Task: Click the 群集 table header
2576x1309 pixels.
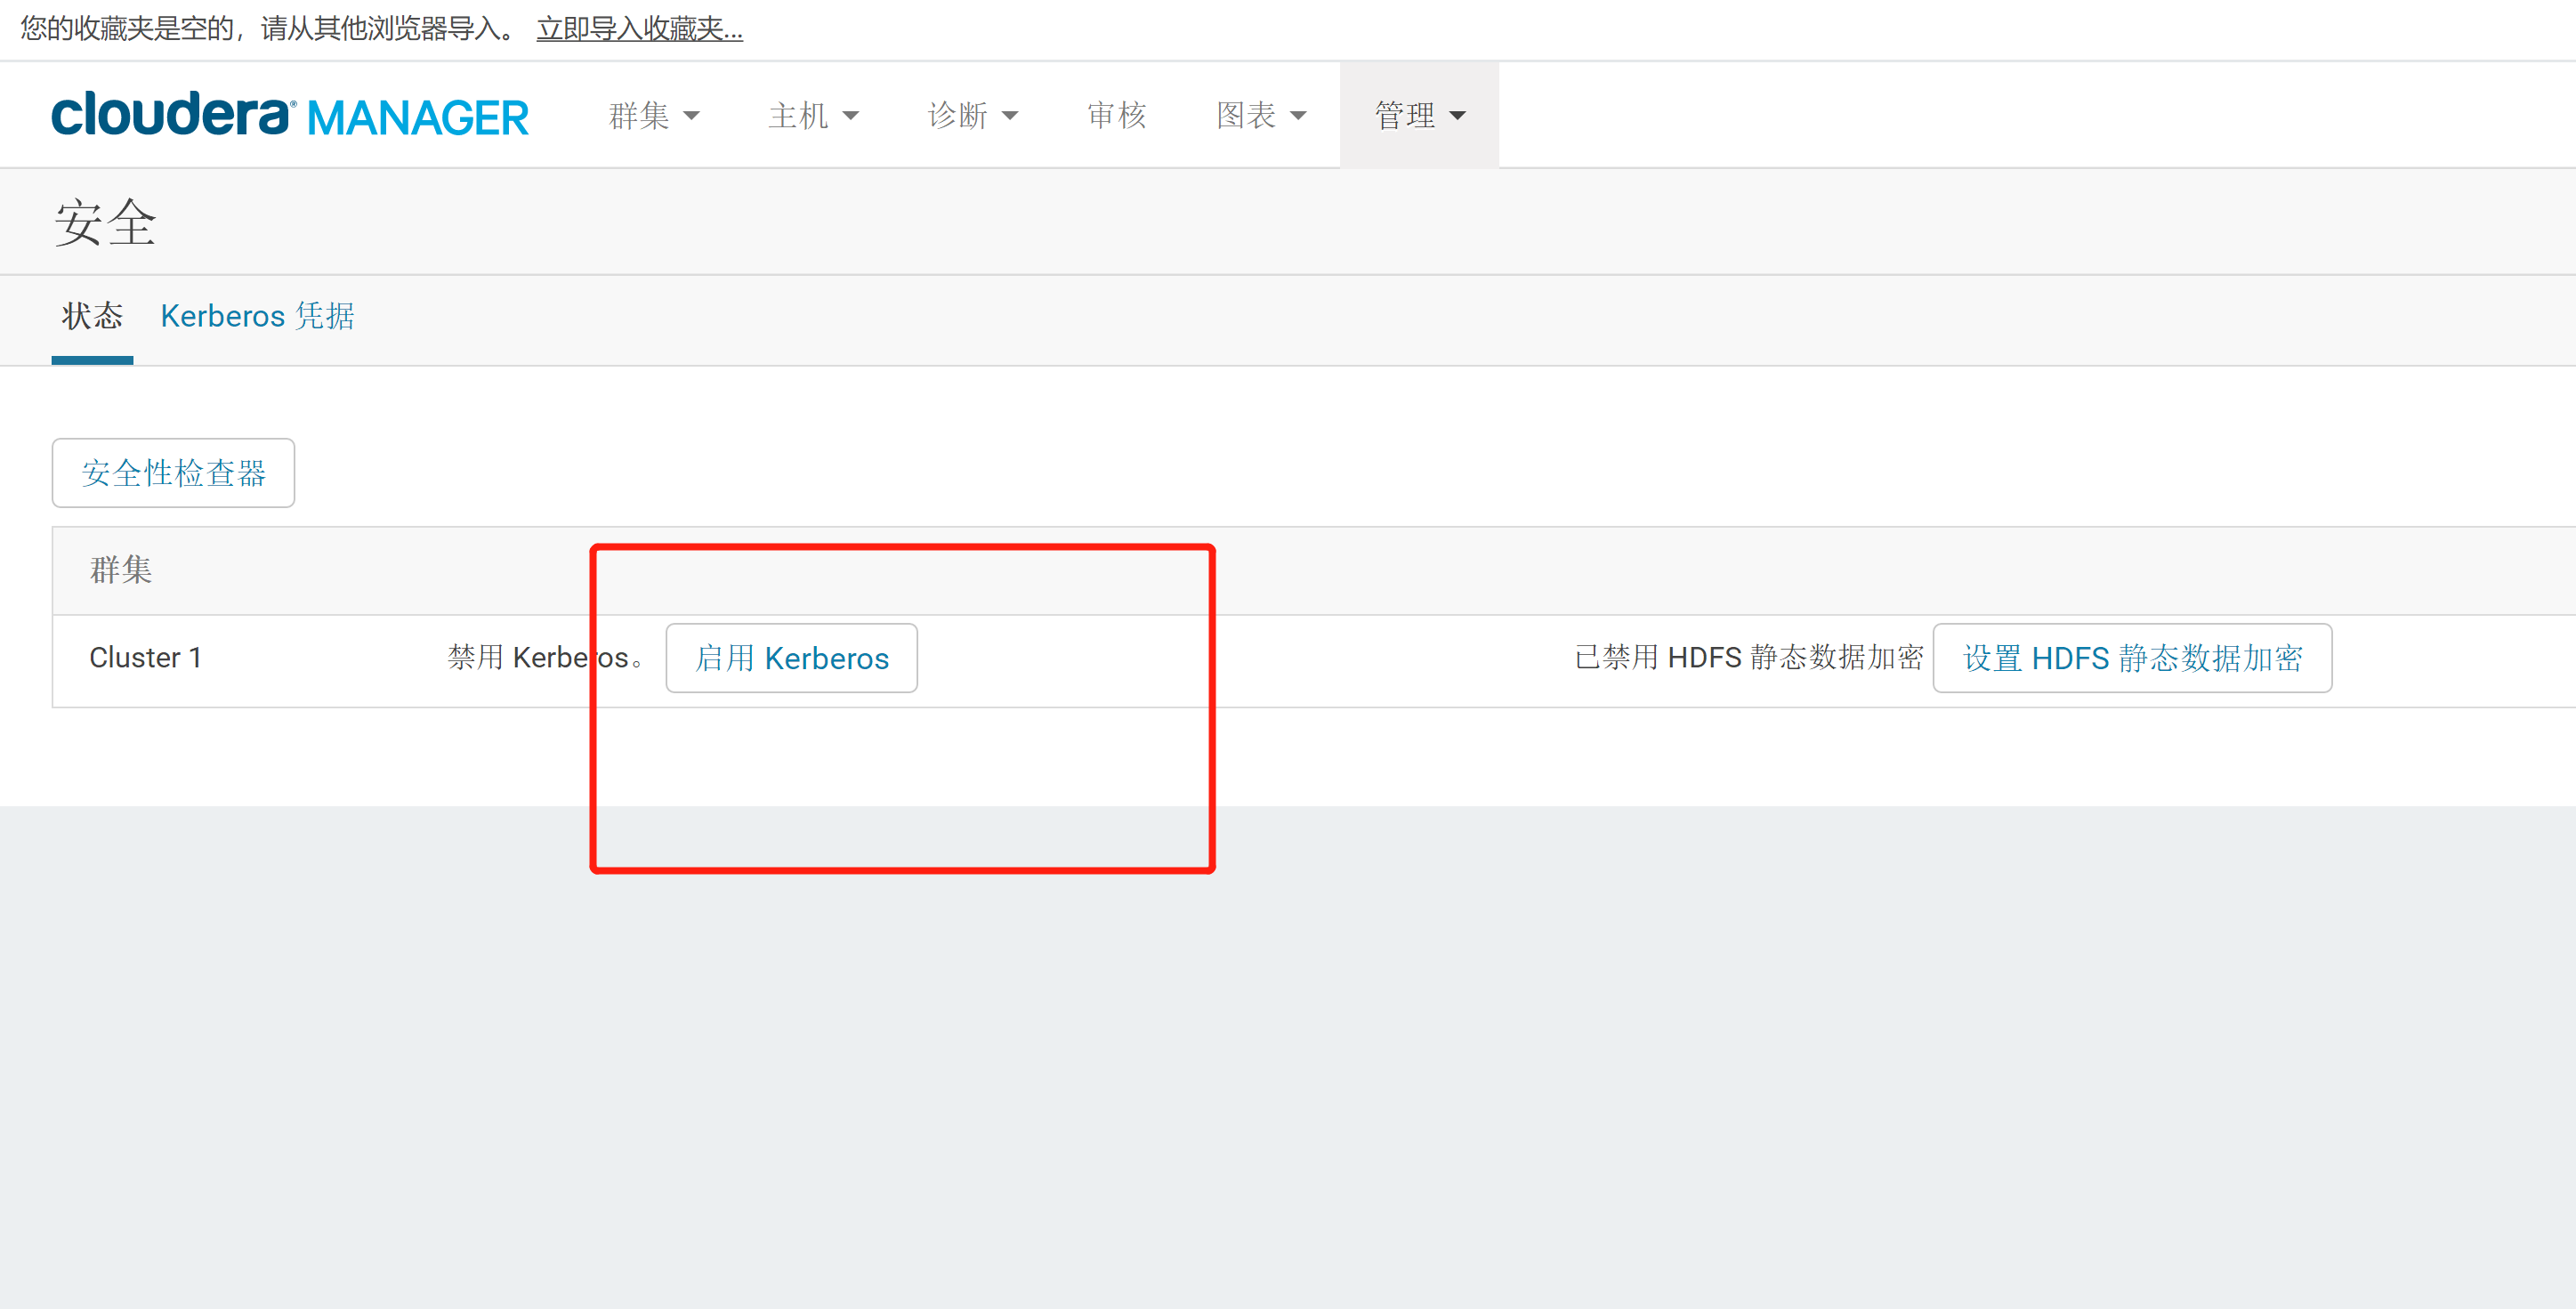Action: pyautogui.click(x=121, y=570)
